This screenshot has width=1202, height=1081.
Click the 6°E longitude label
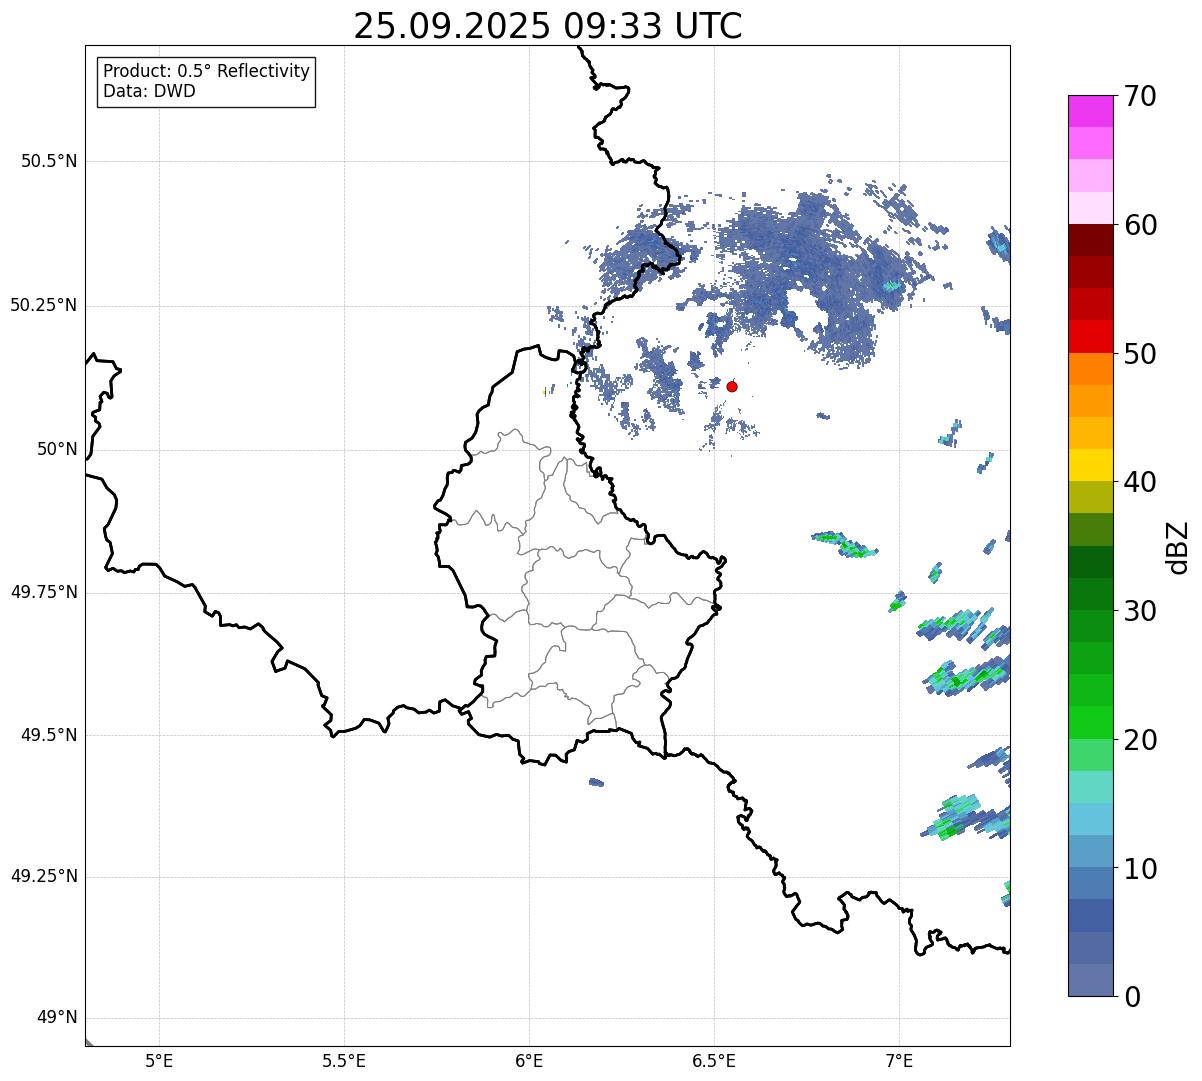point(529,1060)
